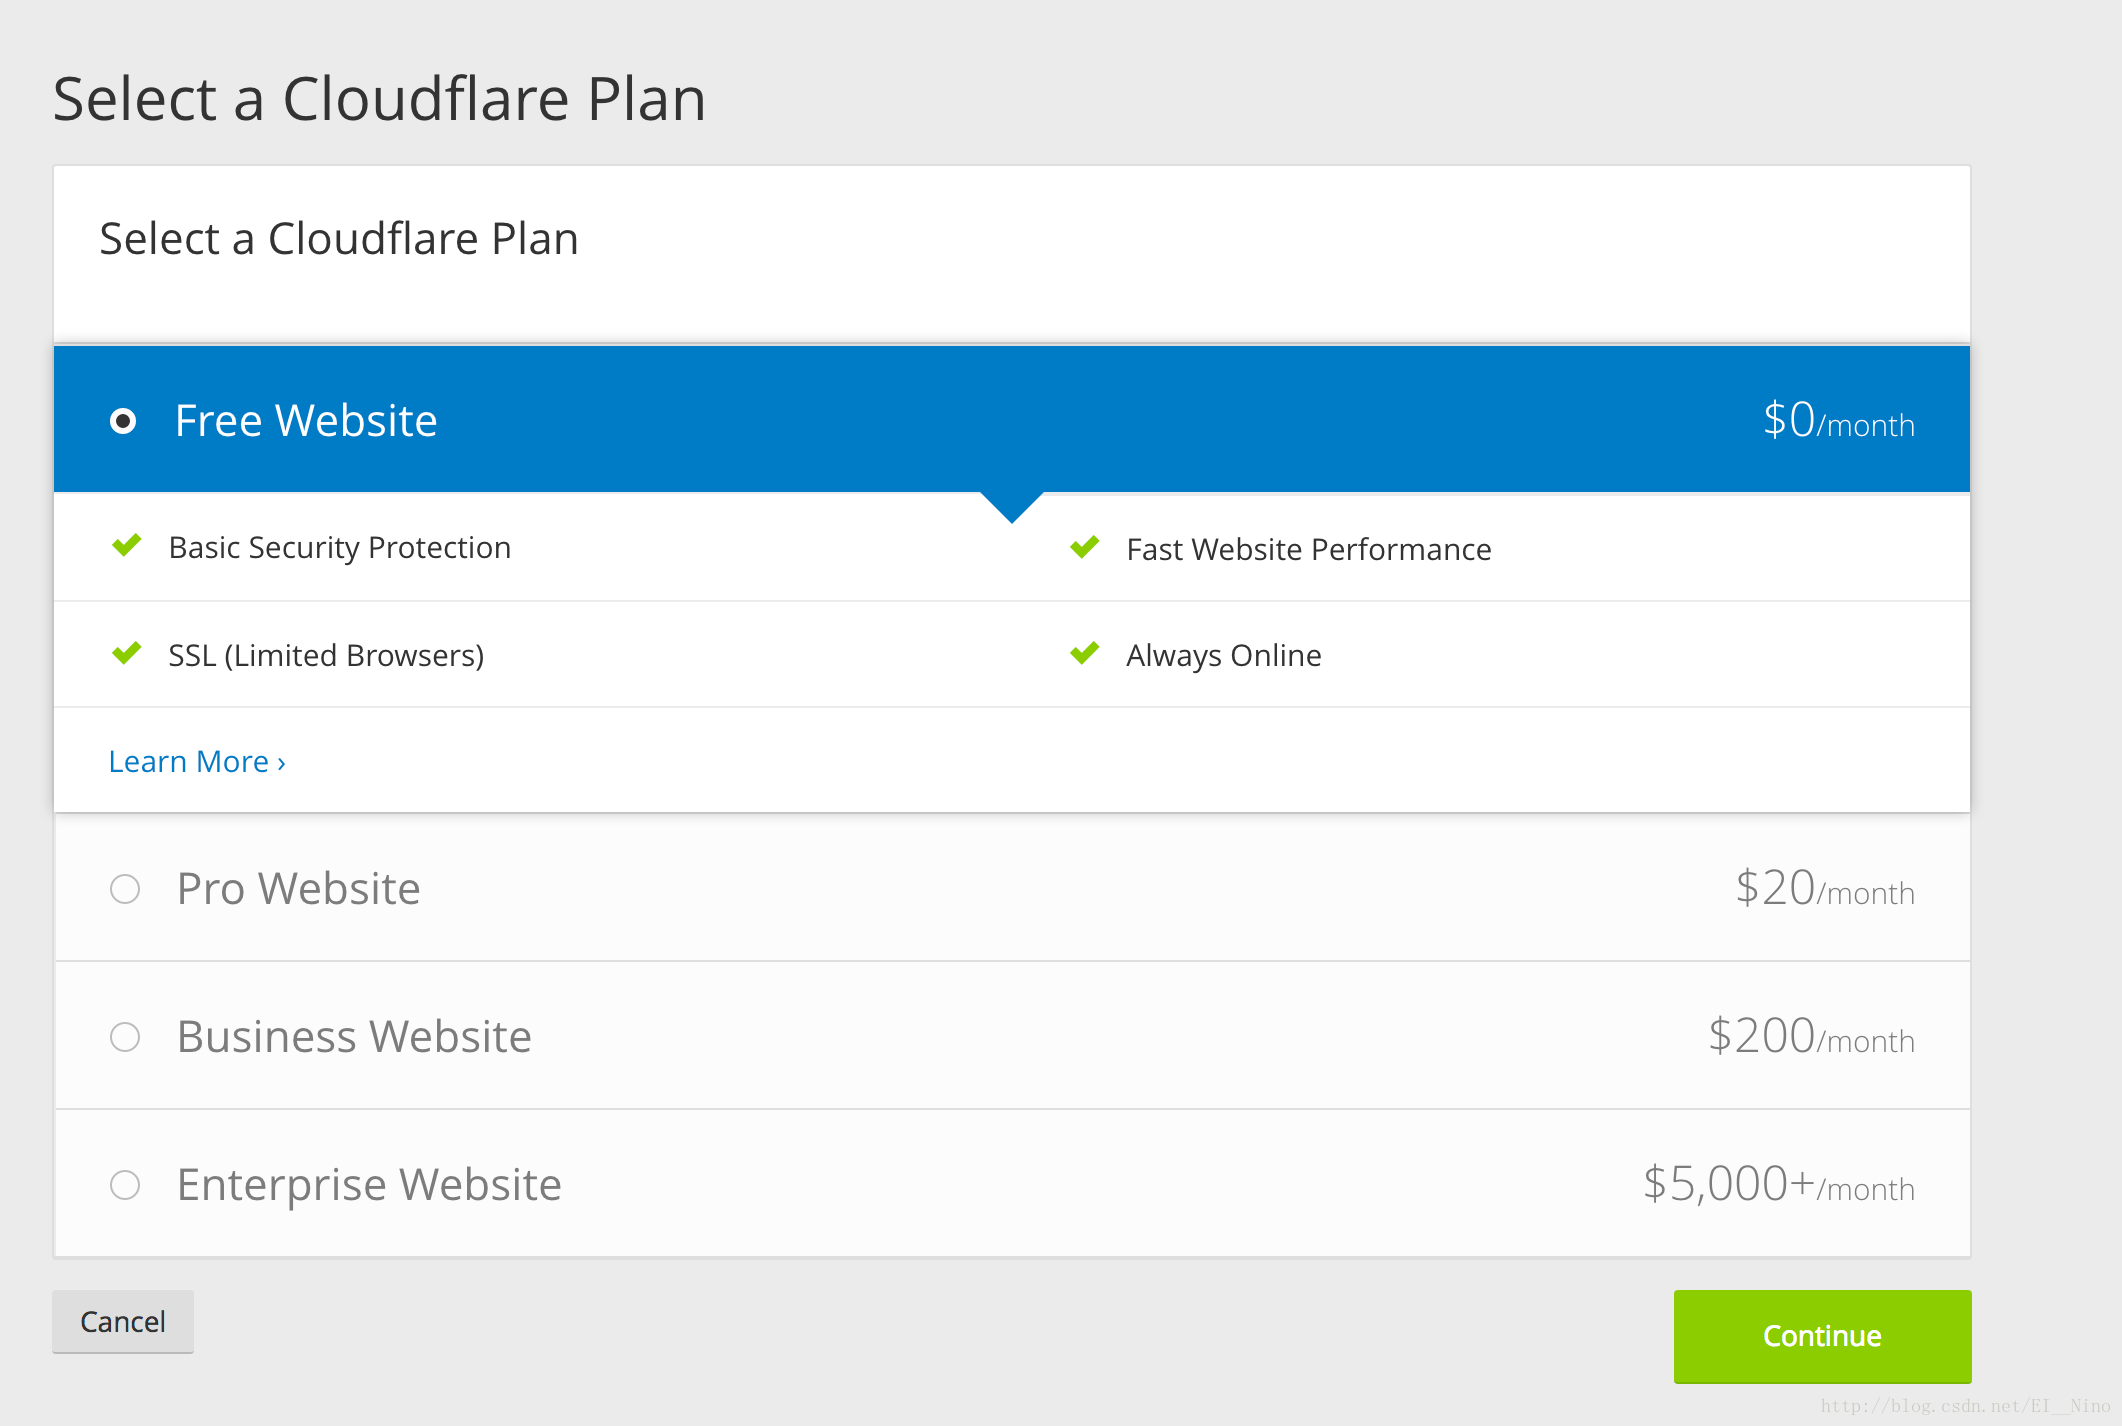2122x1426 pixels.
Task: Click the $5,000+/month price
Action: click(x=1779, y=1185)
